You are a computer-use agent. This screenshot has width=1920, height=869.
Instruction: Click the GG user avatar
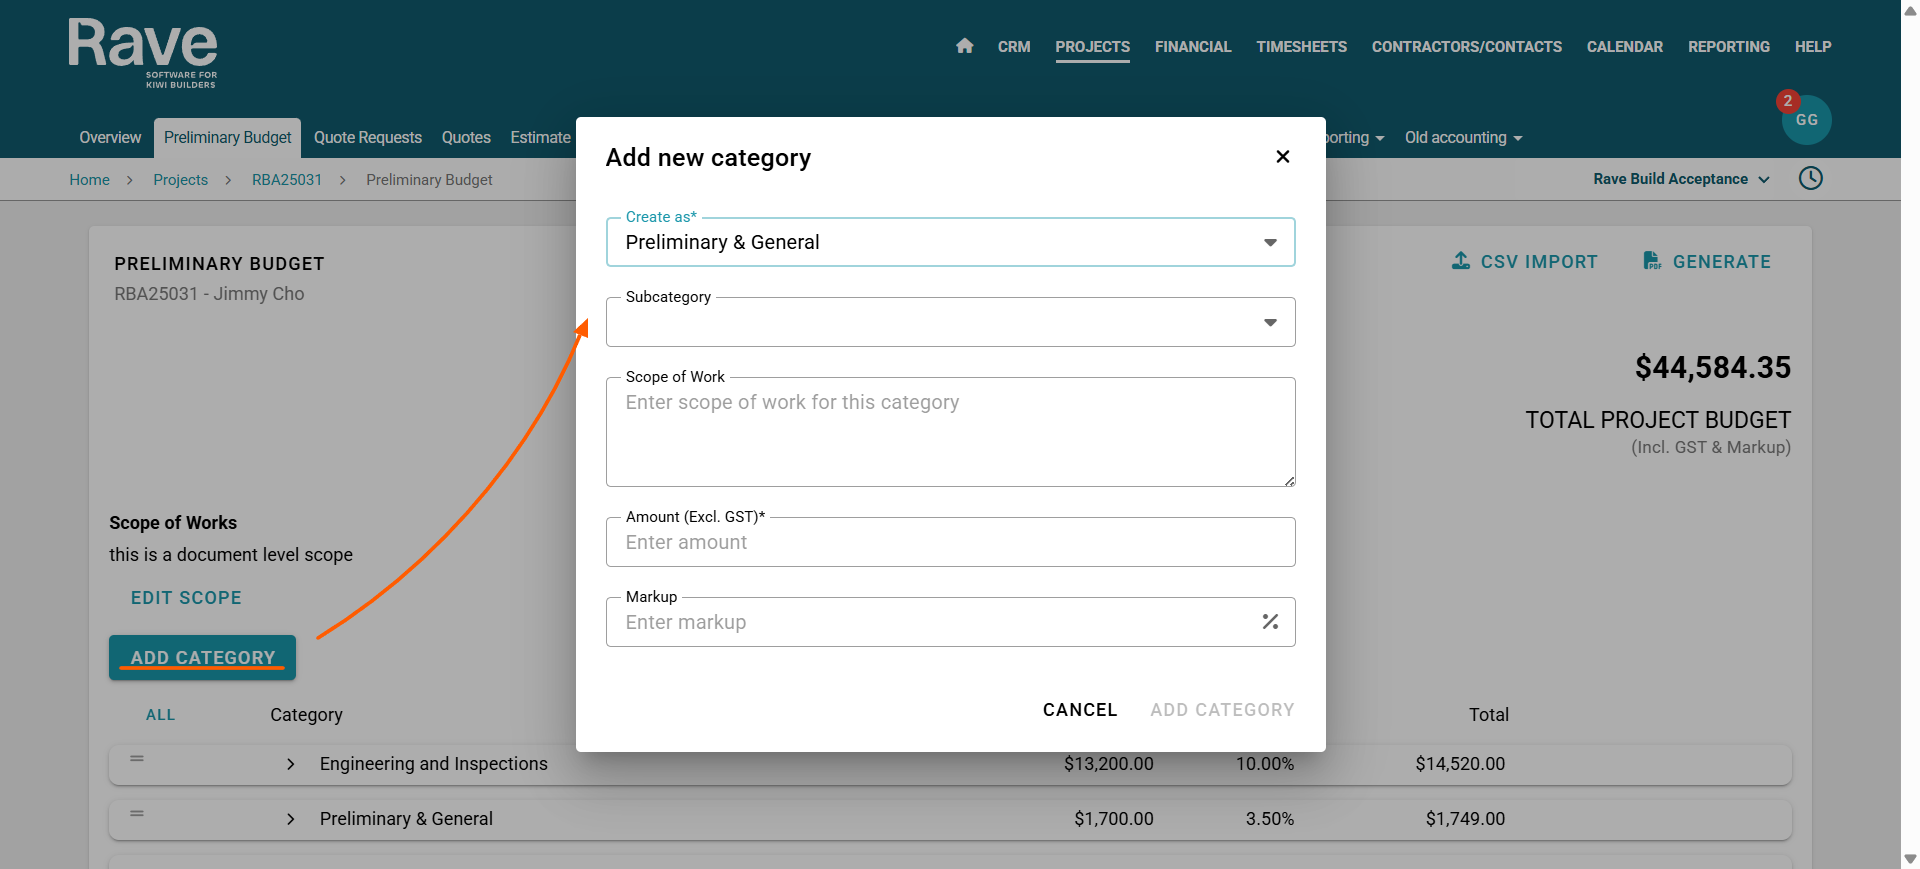click(x=1806, y=120)
